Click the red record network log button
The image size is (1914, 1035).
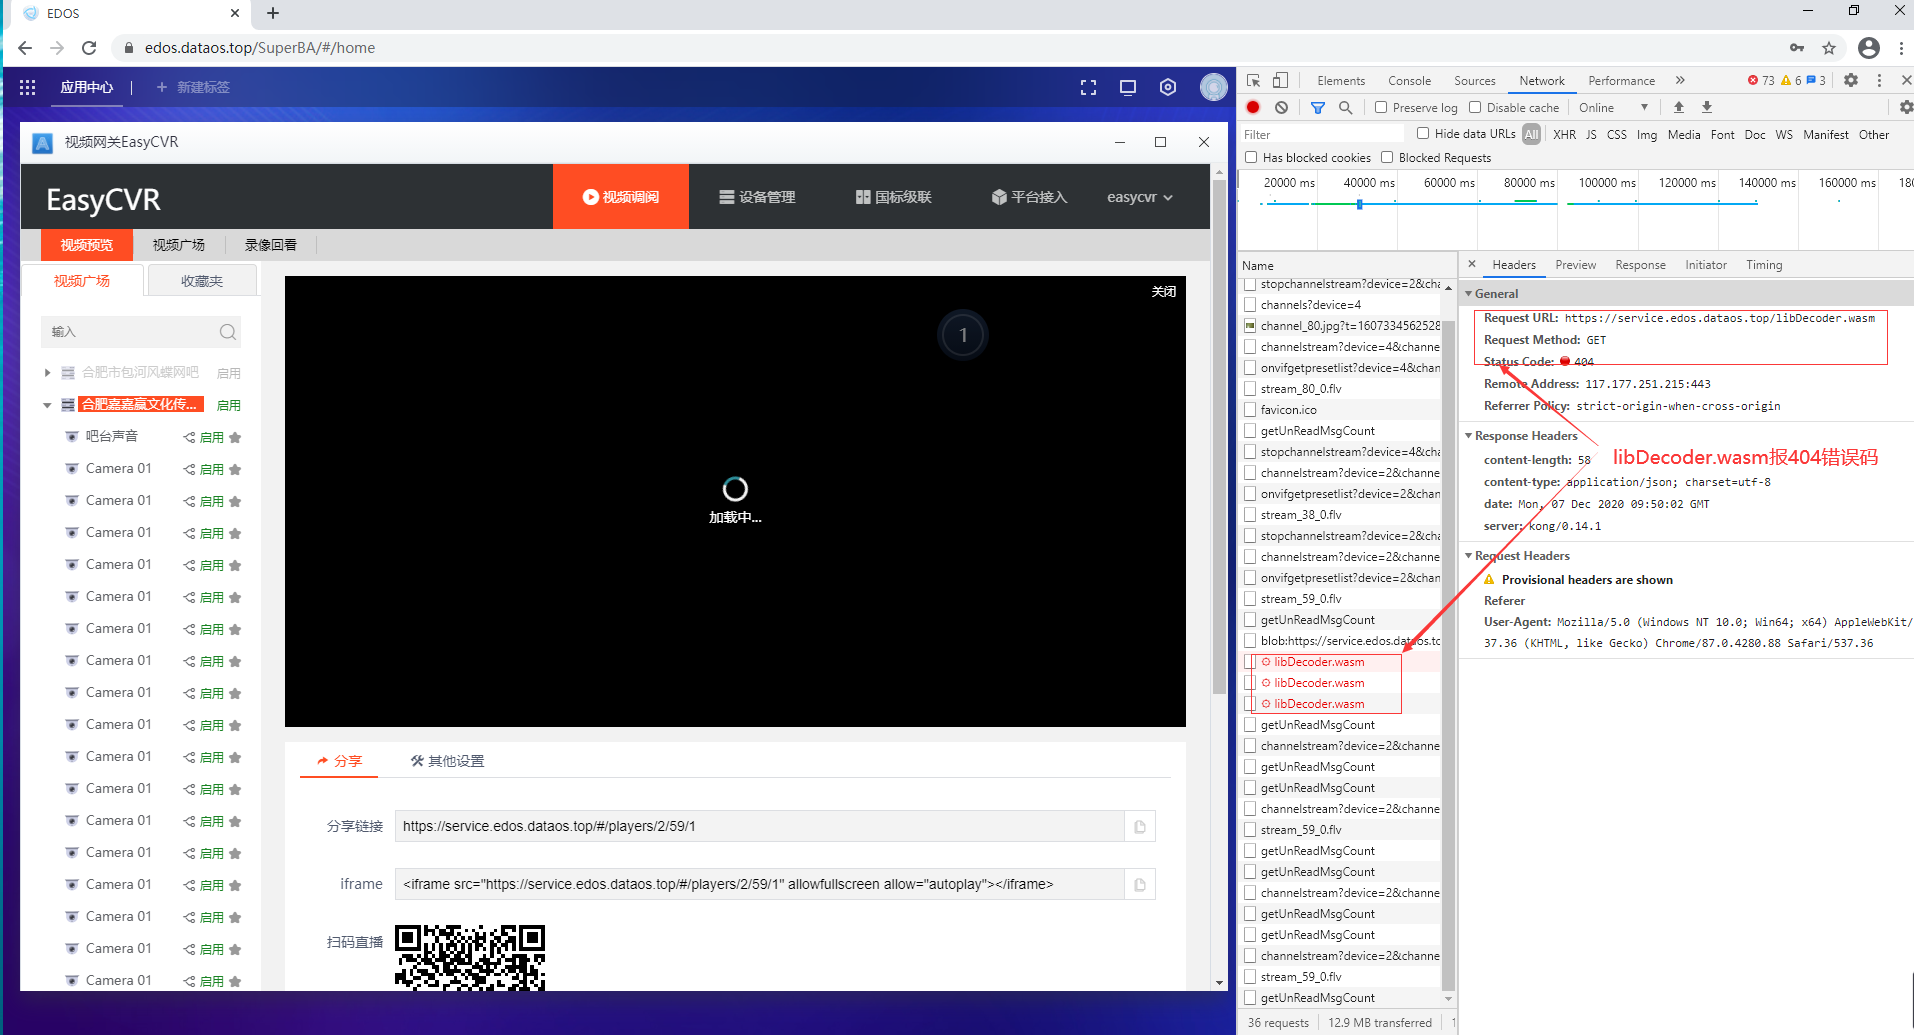click(1253, 107)
